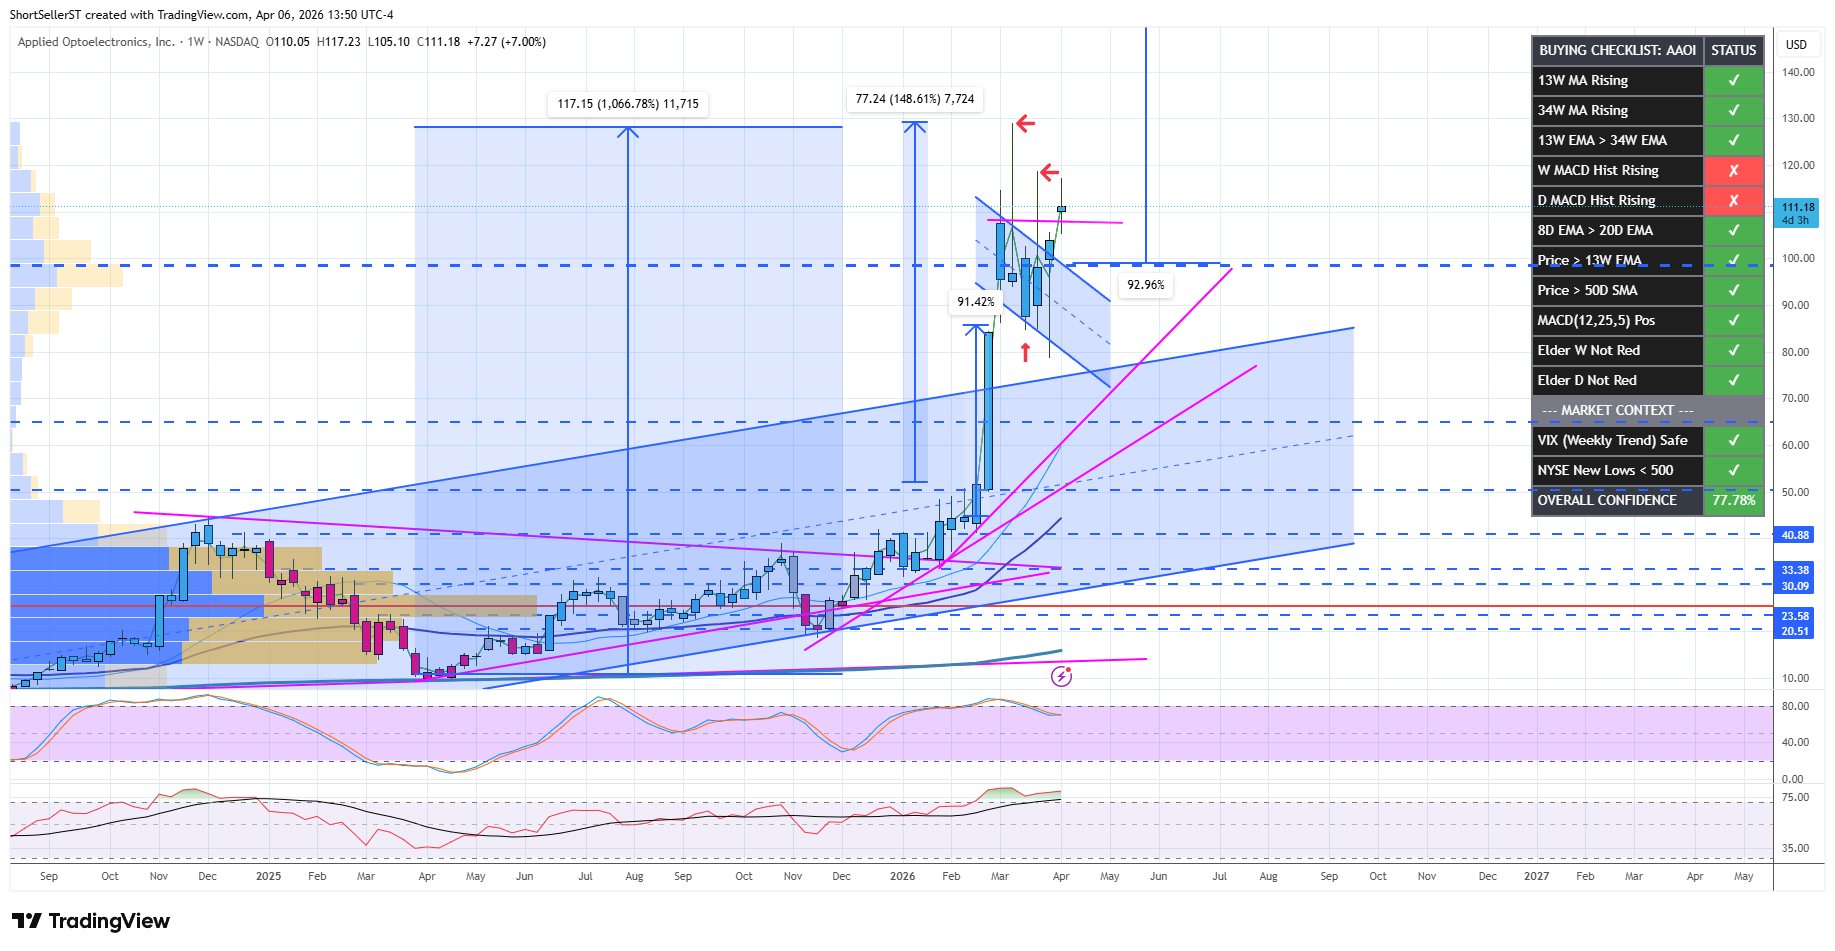Click the 2027 label on the time axis
This screenshot has height=951, width=1835.
1536,876
